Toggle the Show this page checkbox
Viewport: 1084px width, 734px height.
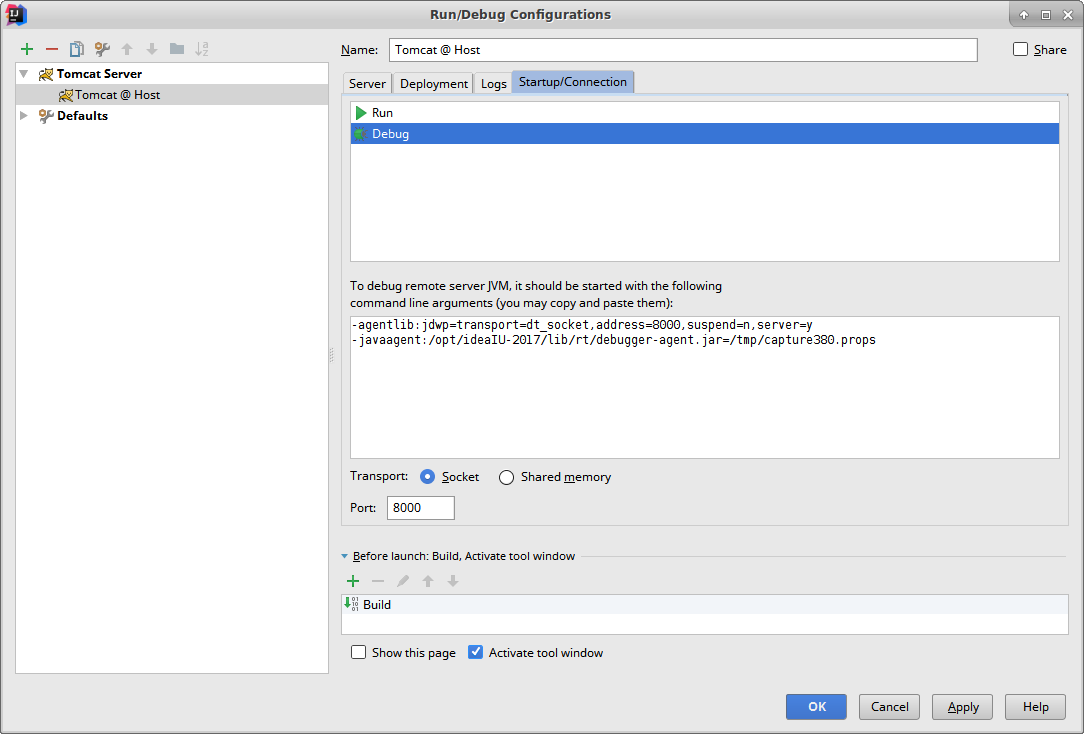coord(359,653)
